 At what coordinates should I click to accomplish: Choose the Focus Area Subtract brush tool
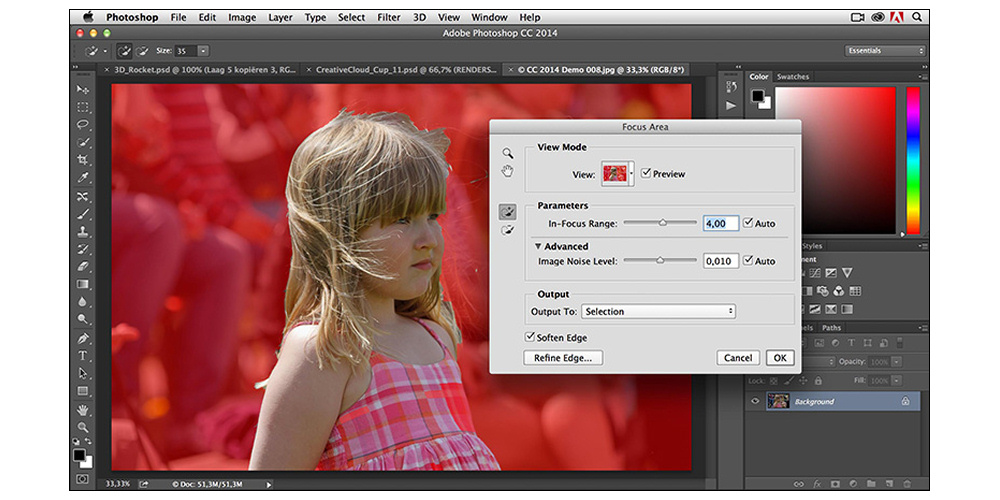click(508, 230)
